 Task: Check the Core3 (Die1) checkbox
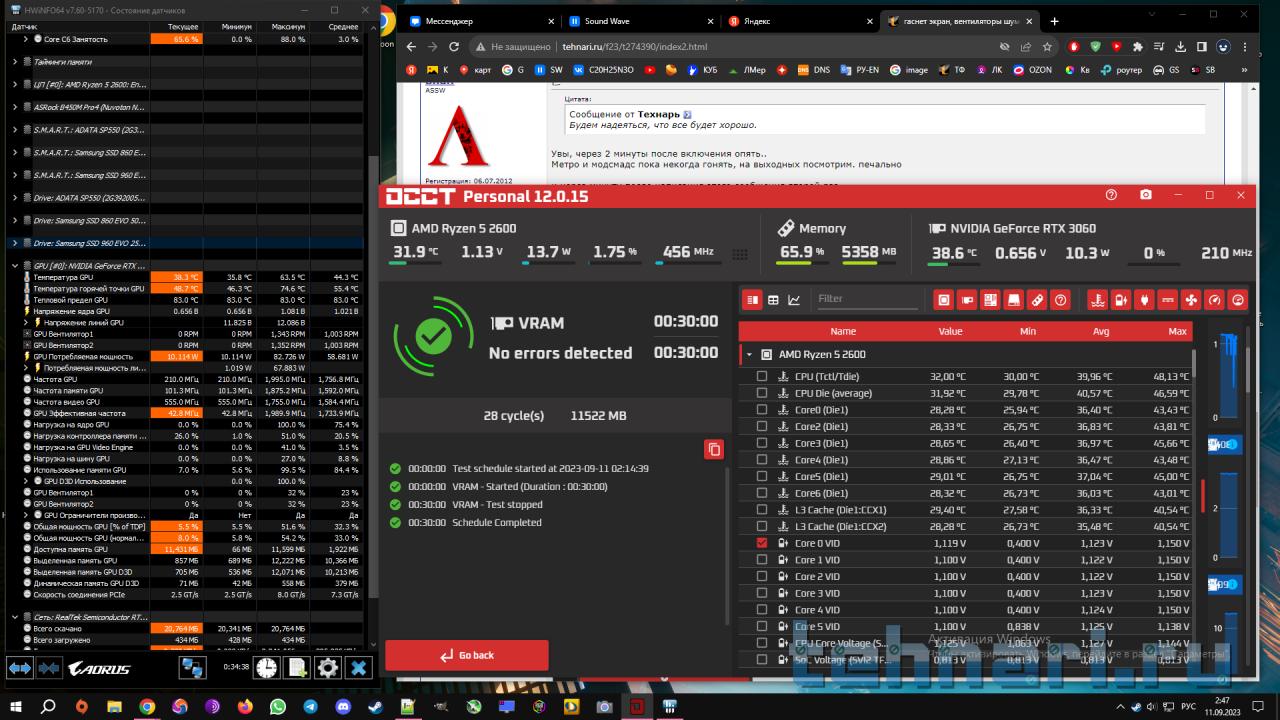762,443
